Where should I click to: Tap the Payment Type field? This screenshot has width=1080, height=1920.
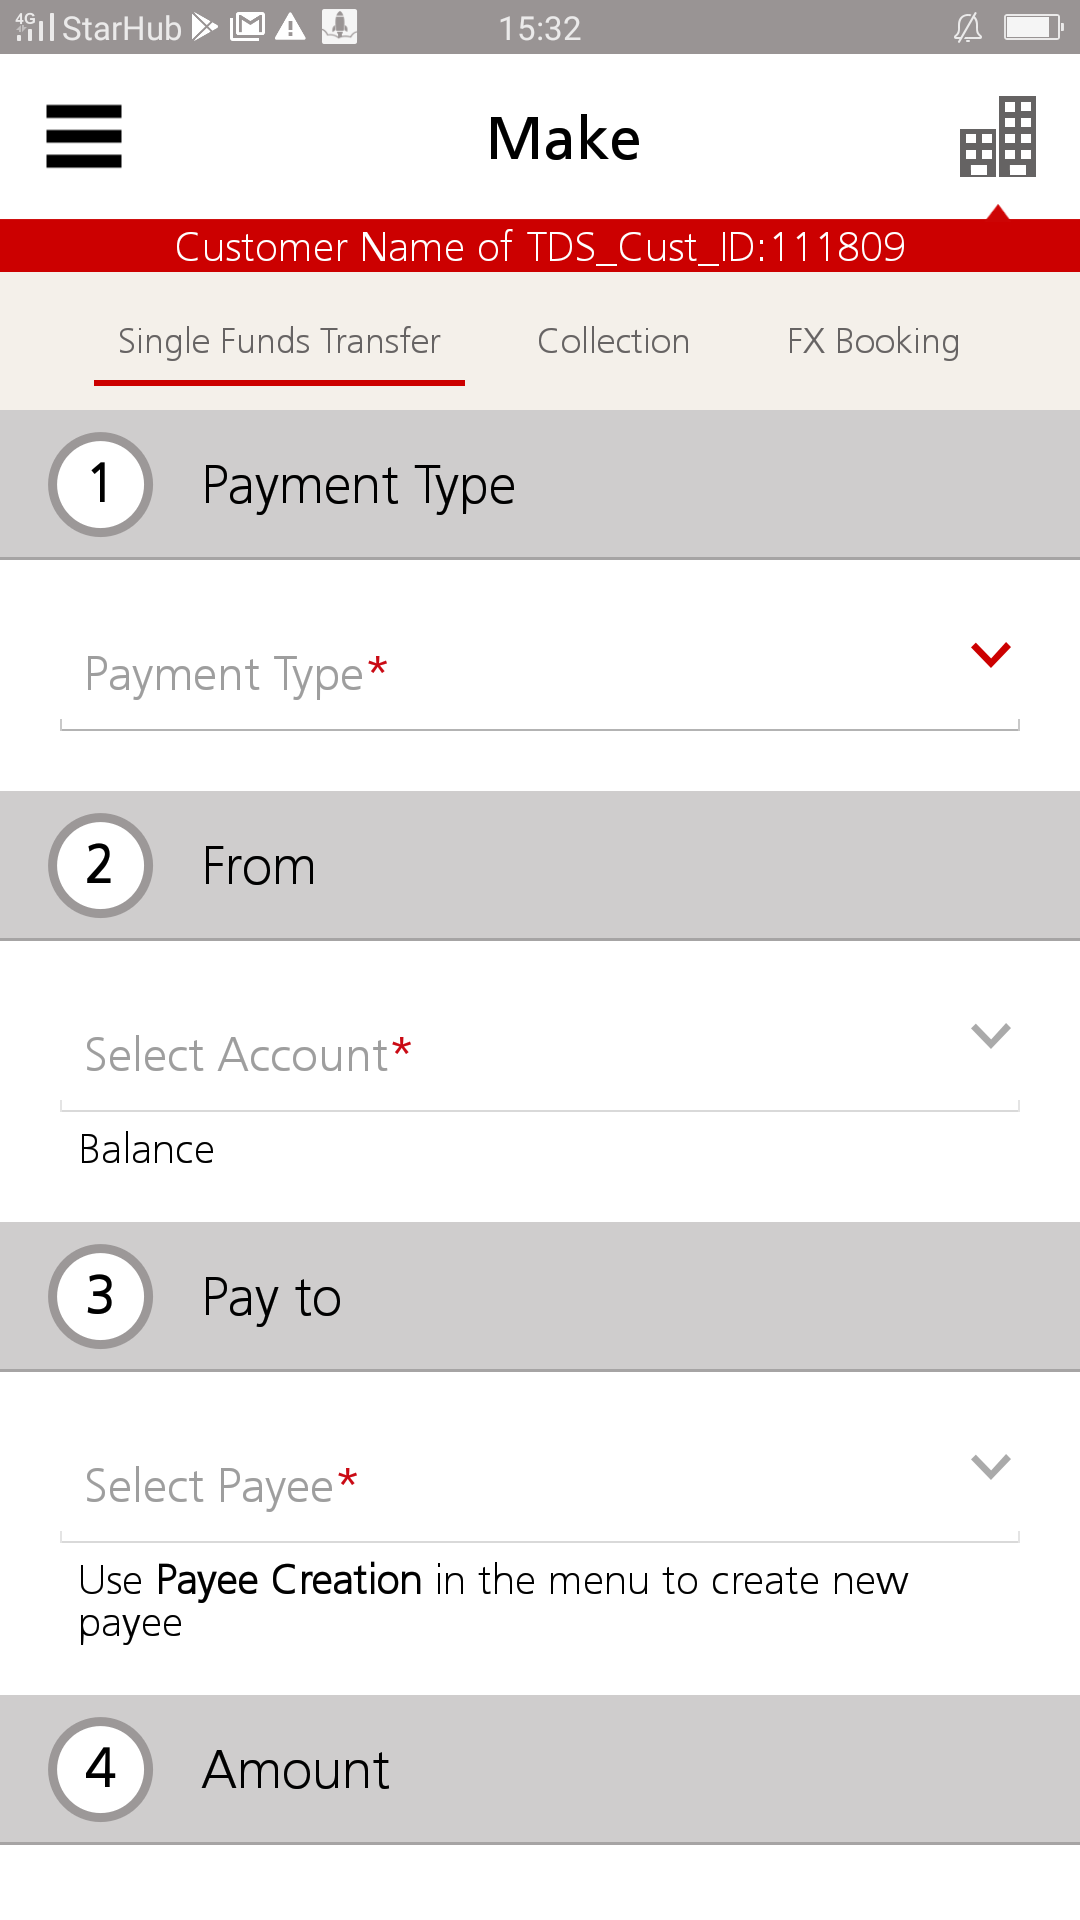(x=500, y=675)
